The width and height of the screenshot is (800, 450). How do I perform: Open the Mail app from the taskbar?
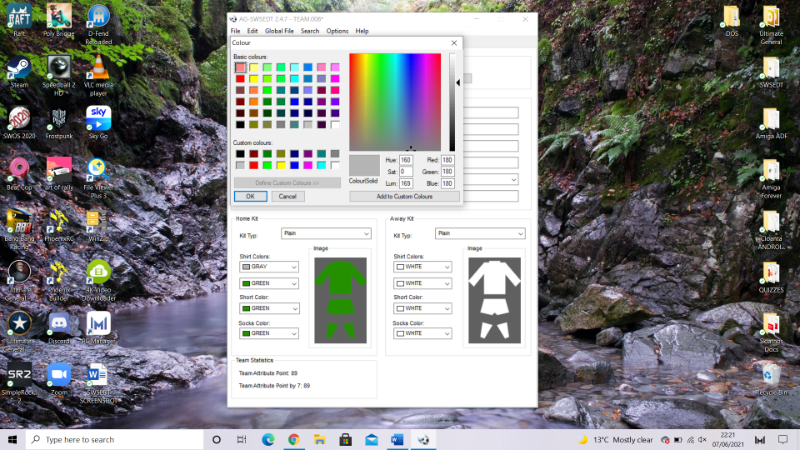click(371, 440)
